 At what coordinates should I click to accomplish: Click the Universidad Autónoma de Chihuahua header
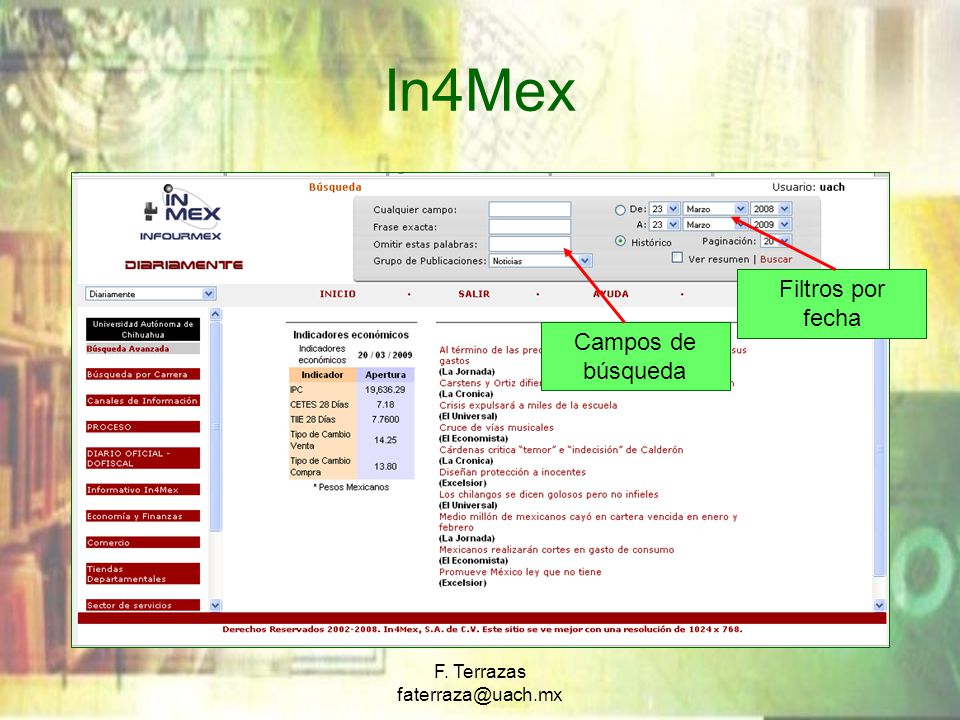tap(143, 329)
